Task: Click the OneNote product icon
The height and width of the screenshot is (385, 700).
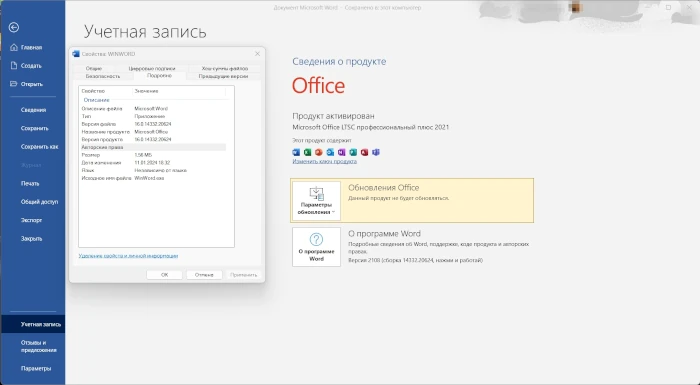Action: [x=342, y=152]
